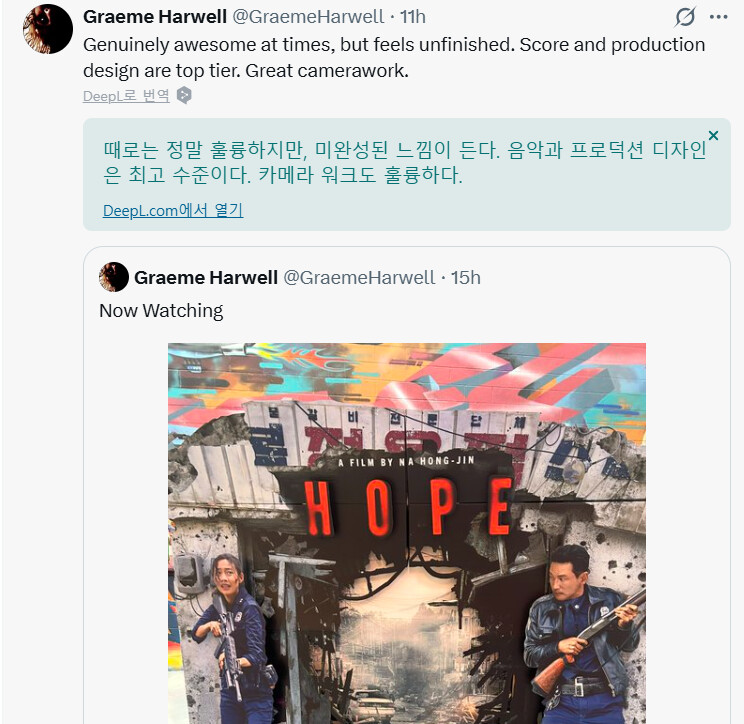Click the red HOPE title on the poster
The height and width of the screenshot is (724, 744).
pos(408,507)
